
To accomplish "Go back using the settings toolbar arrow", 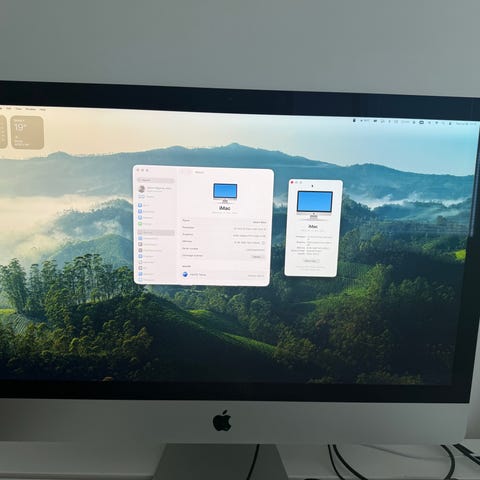I will pyautogui.click(x=183, y=172).
